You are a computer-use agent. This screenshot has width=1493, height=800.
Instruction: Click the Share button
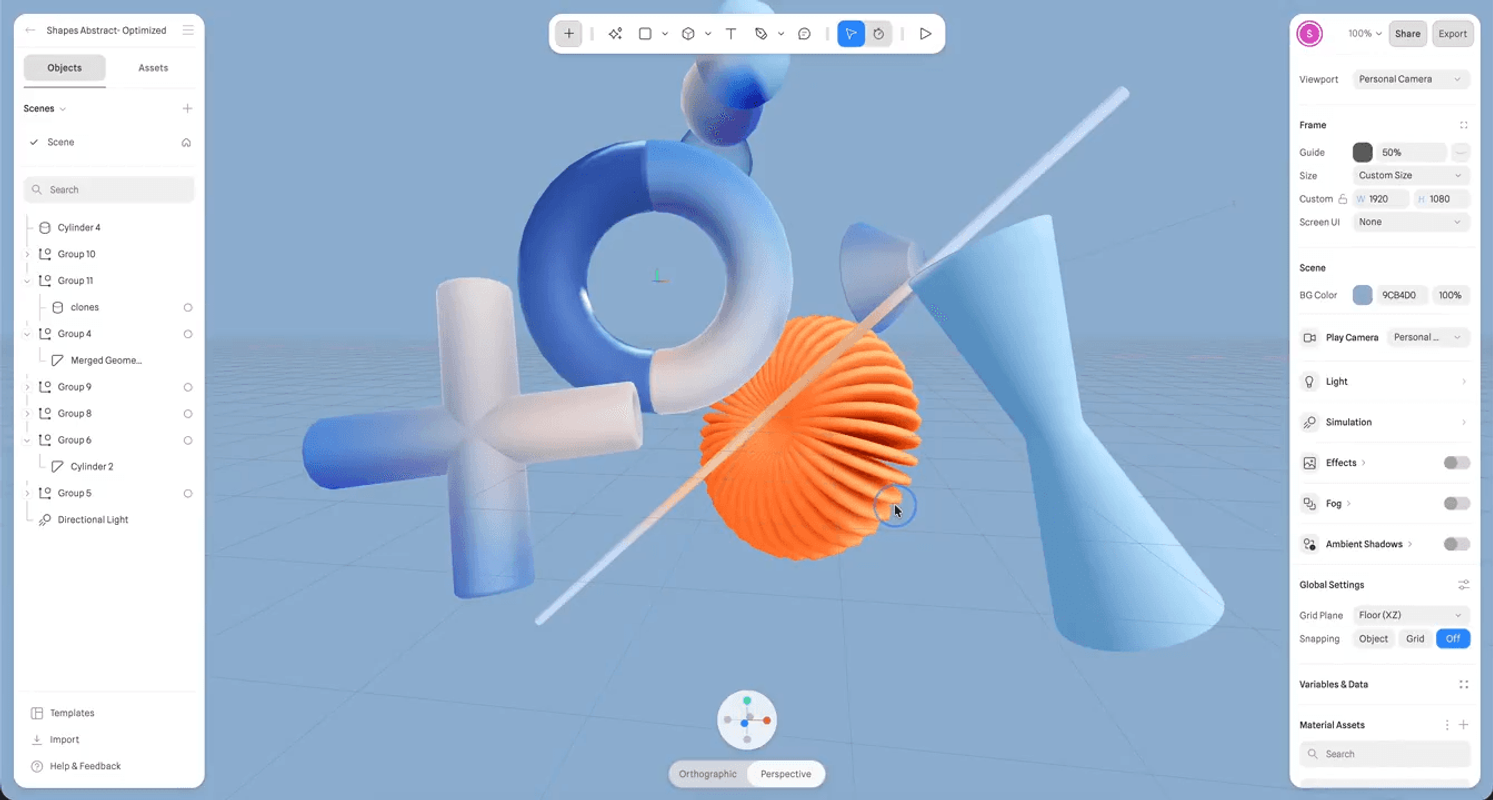tap(1407, 34)
